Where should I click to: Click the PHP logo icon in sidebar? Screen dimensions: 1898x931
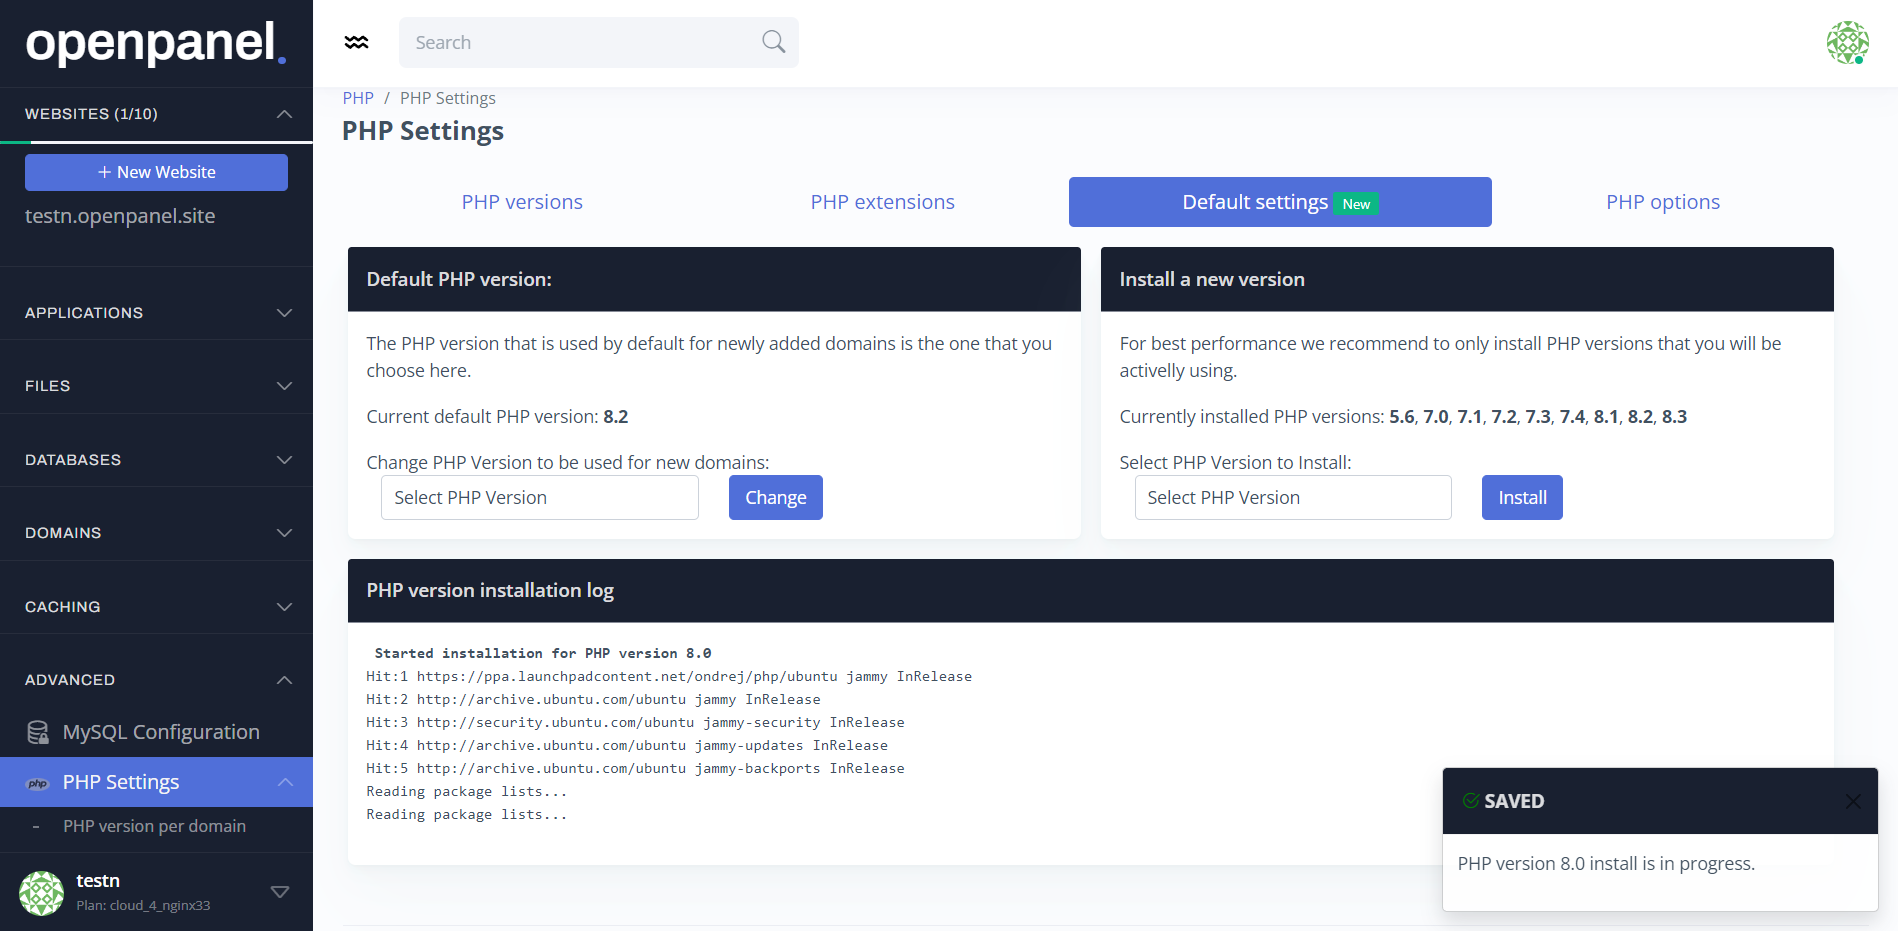(38, 783)
